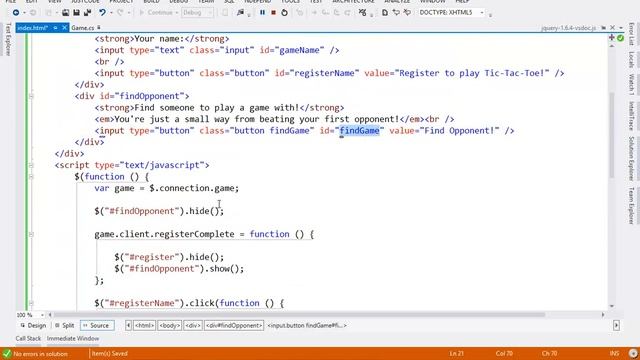This screenshot has width=640, height=360.
Task: Click the crossed-tools icon in toolbar
Action: 362,13
